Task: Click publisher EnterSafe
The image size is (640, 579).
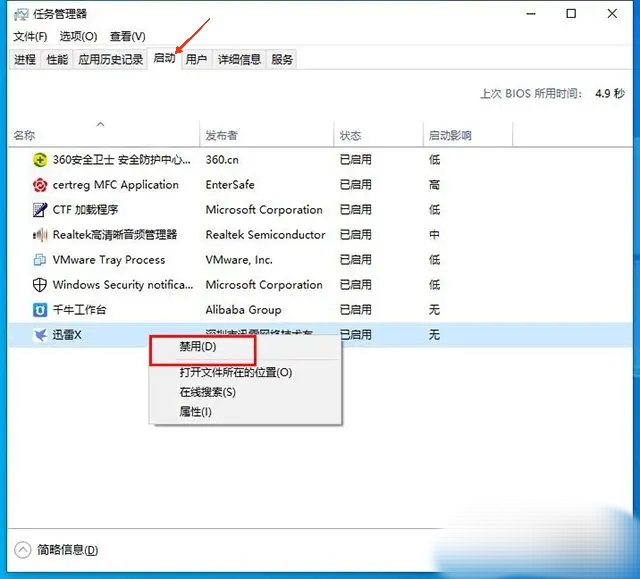Action: (x=230, y=185)
